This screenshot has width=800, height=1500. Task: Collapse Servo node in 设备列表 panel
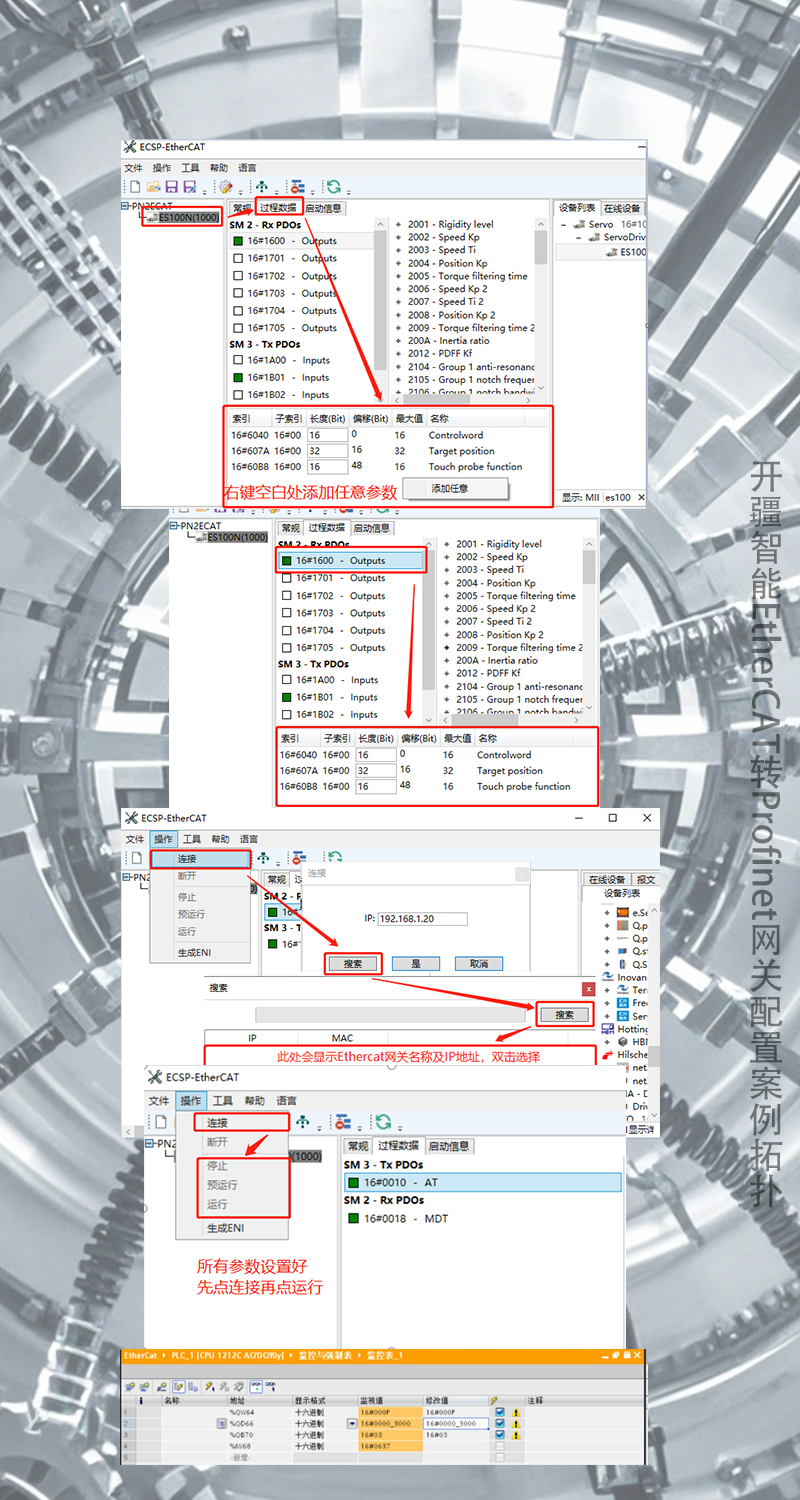pos(564,225)
